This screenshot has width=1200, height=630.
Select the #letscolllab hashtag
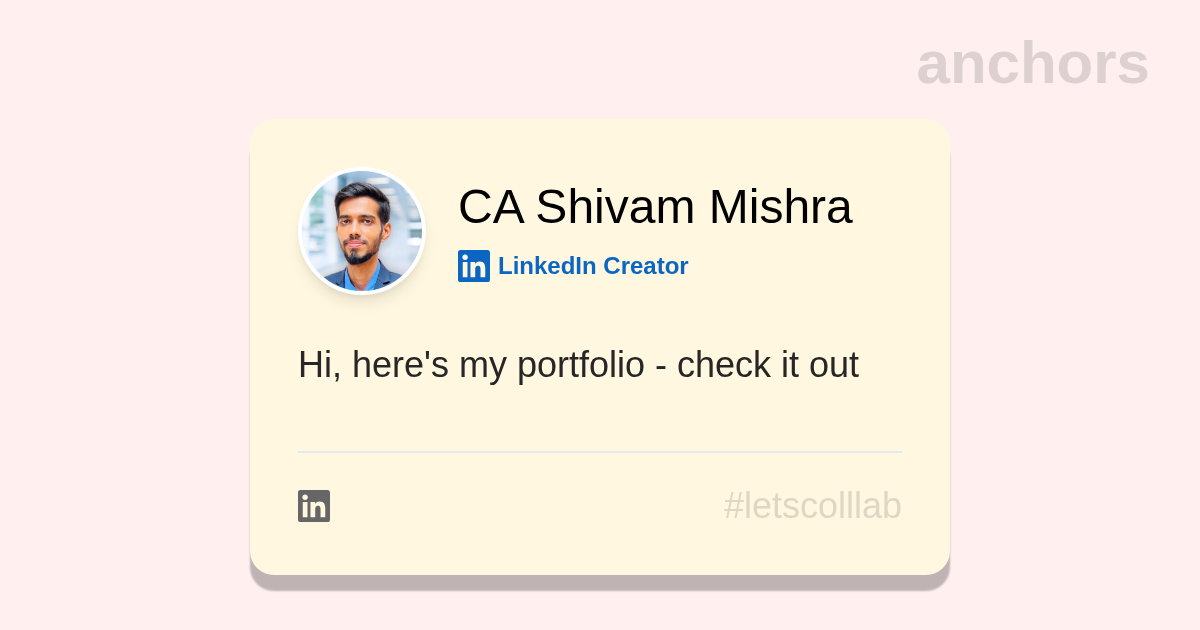point(812,506)
